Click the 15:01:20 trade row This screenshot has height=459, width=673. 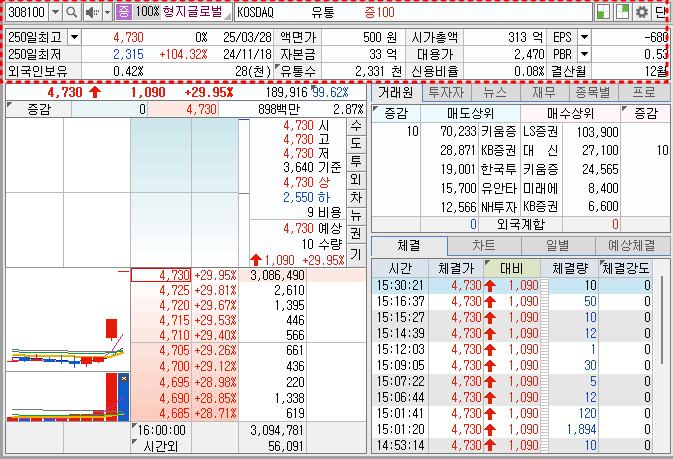(x=512, y=429)
